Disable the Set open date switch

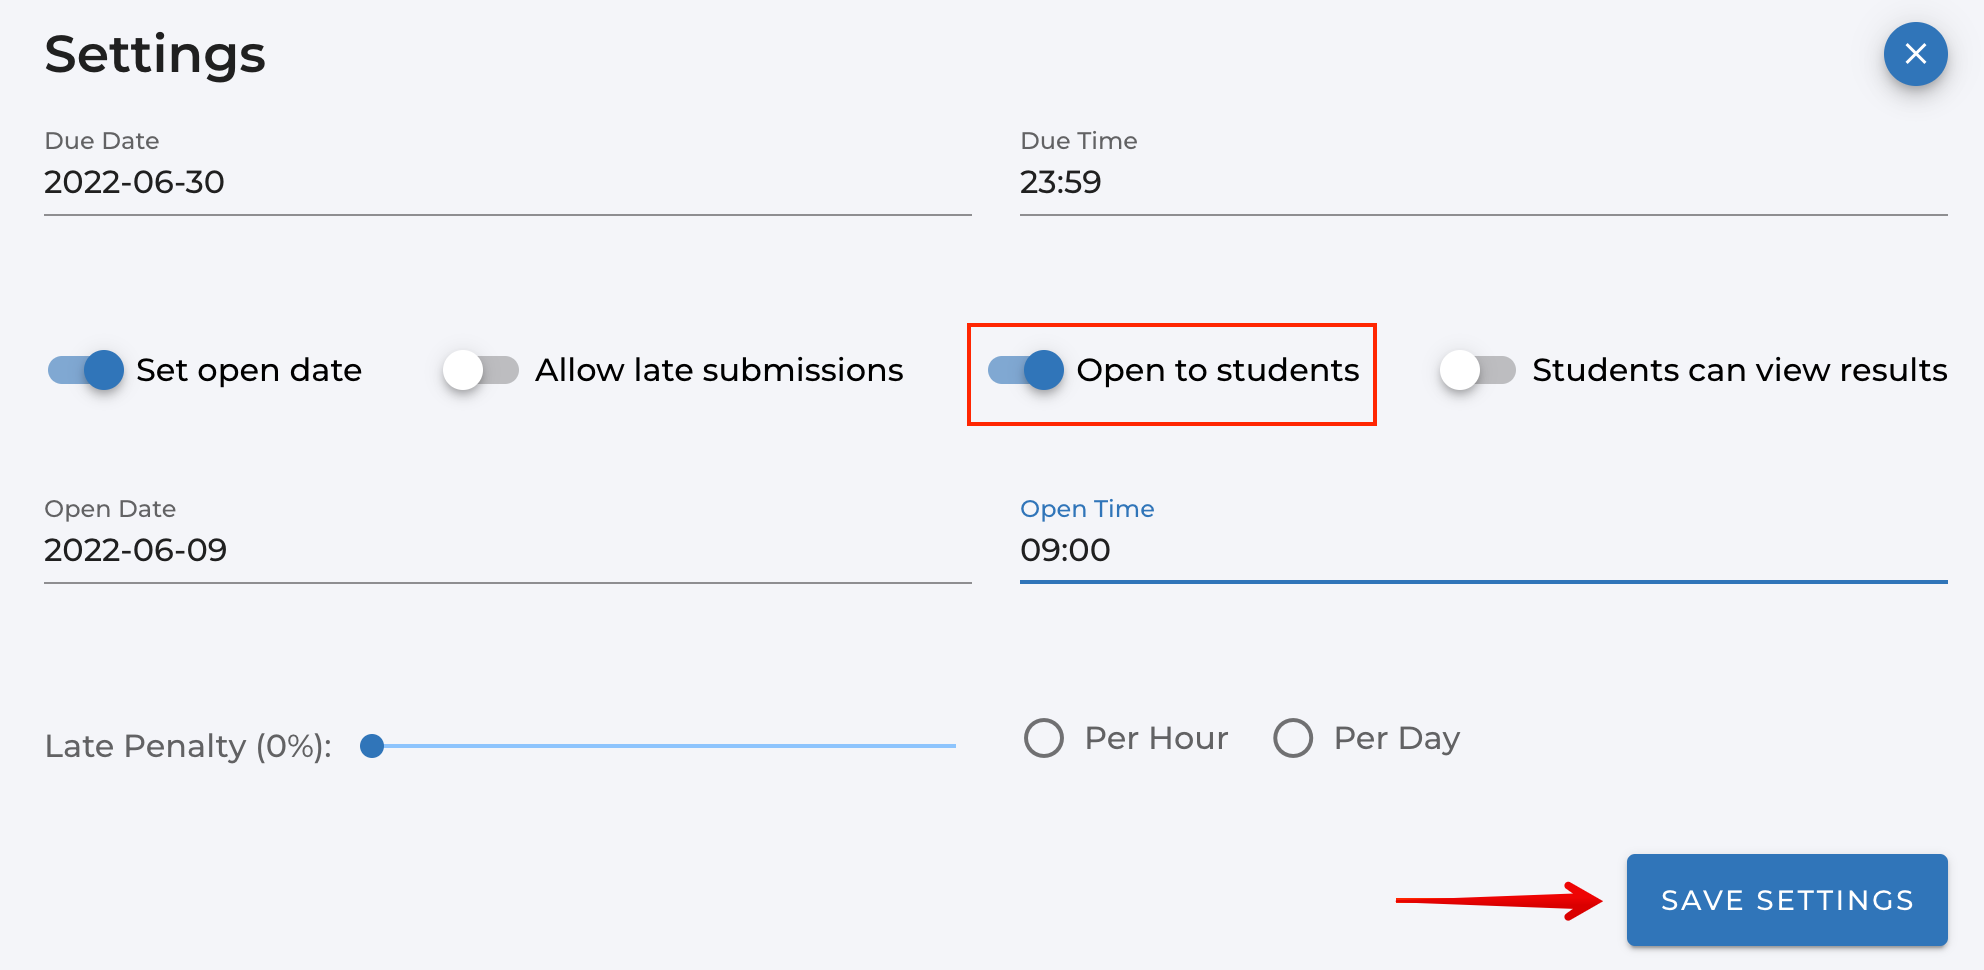point(87,370)
